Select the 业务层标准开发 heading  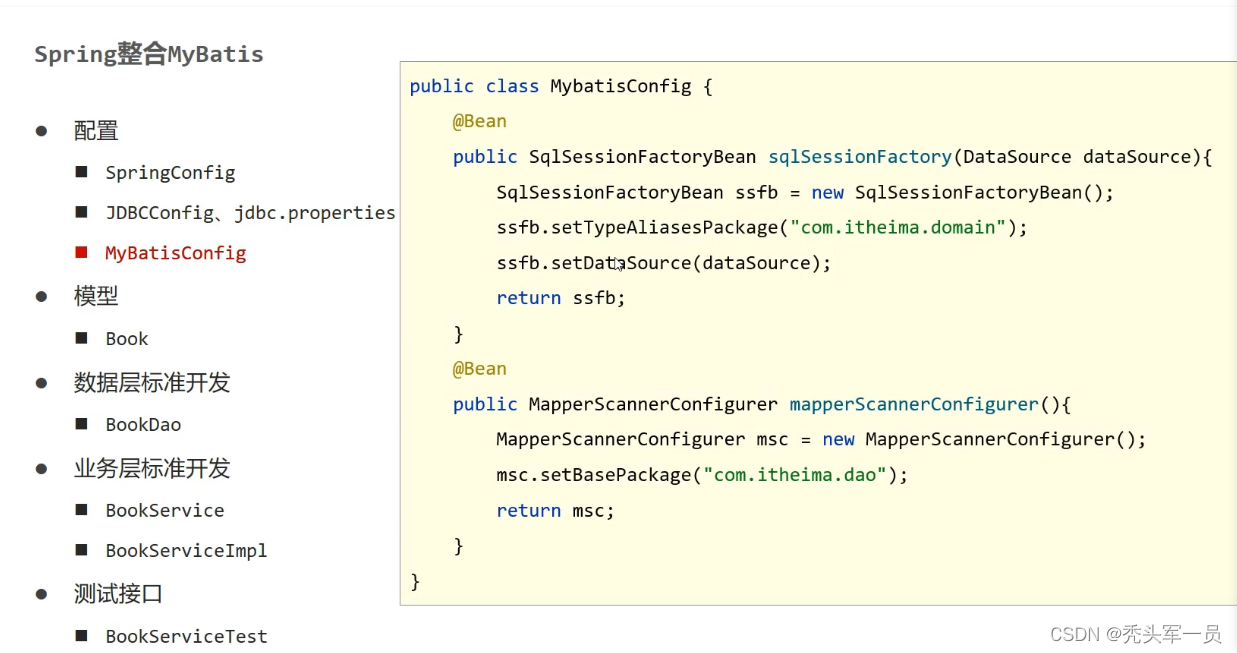coord(152,468)
